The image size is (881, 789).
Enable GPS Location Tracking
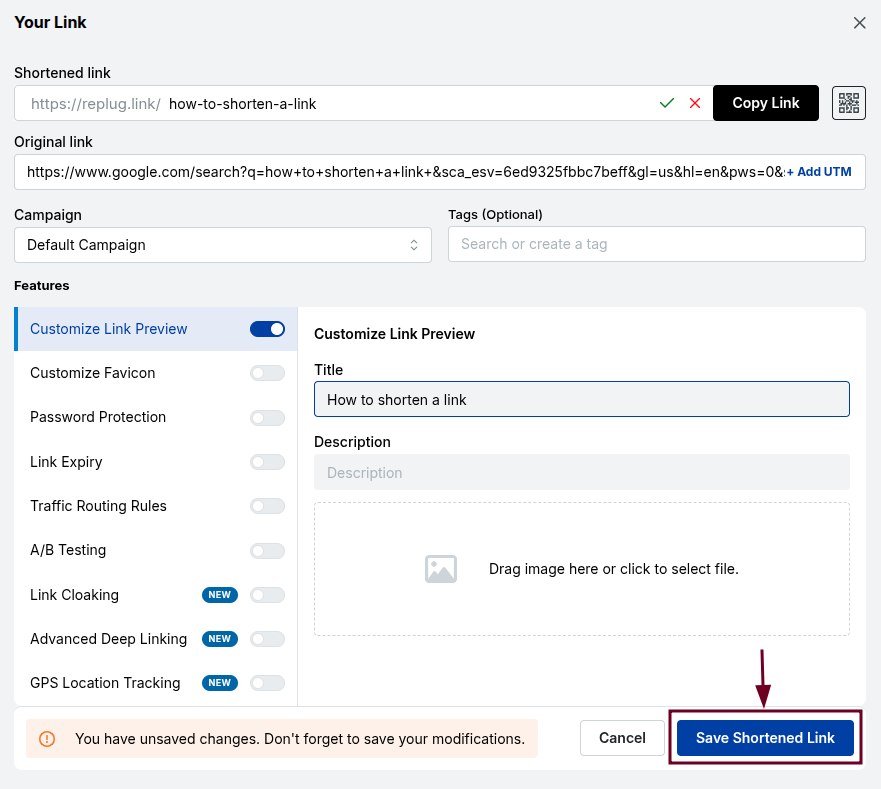coord(266,683)
